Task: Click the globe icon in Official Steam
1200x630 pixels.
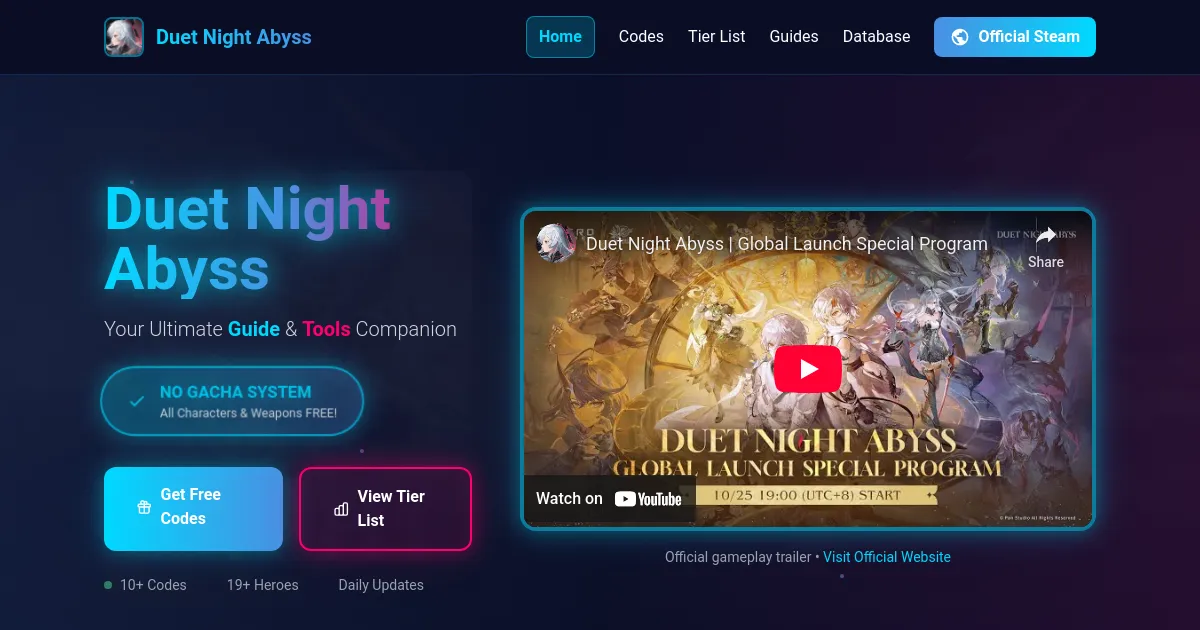Action: 960,37
